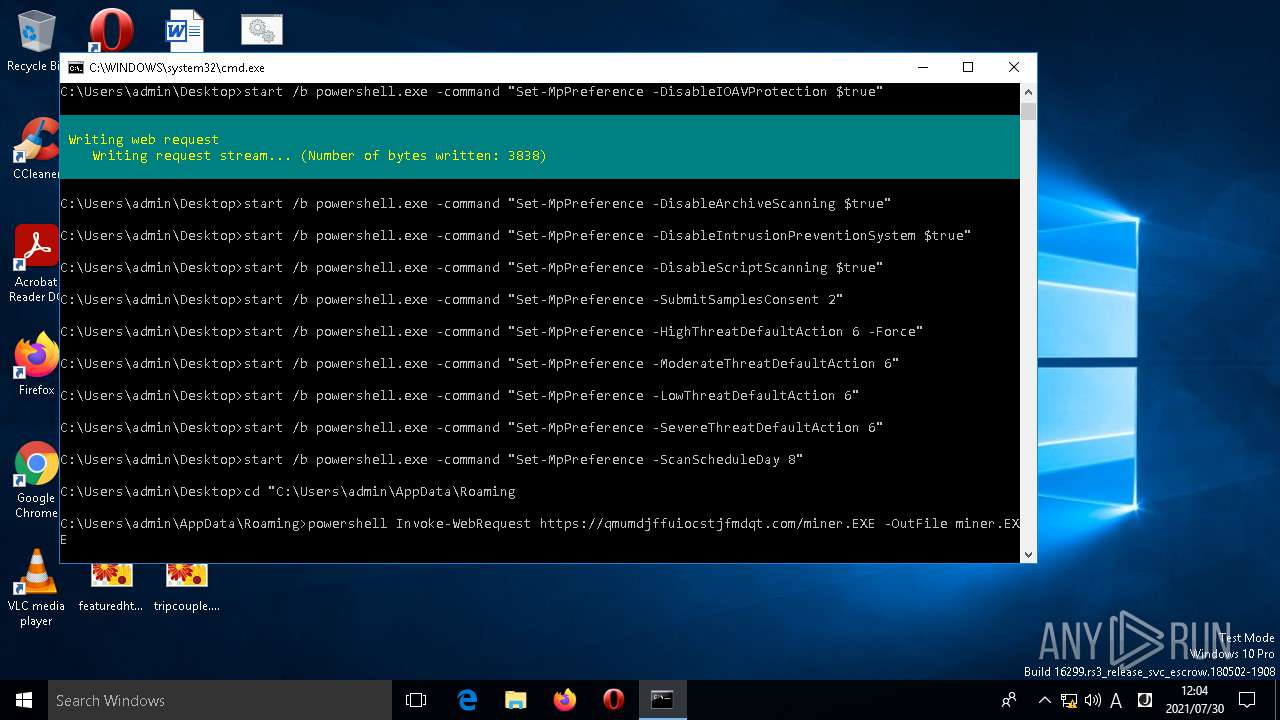Click the taskbar clock showing 12:04

pyautogui.click(x=1195, y=700)
